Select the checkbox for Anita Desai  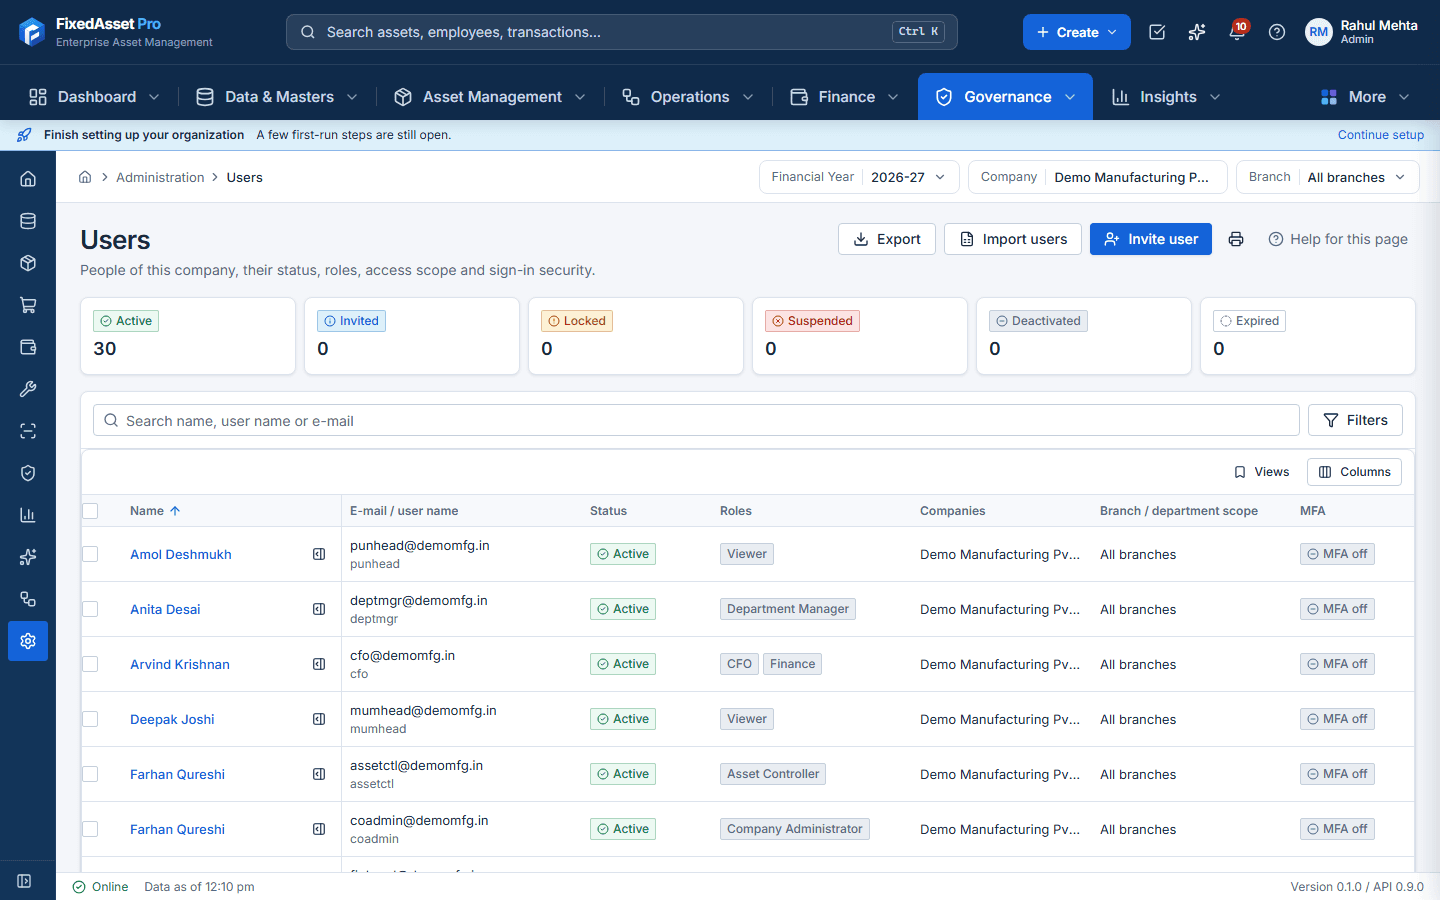click(x=90, y=609)
